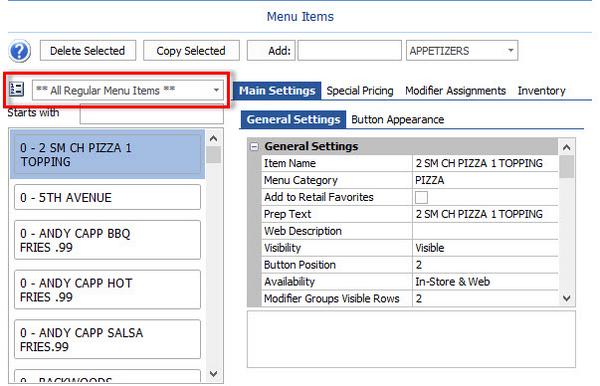Screen dimensions: 600x386
Task: Select 0 - ANDY CAPP BBQ FRIES .99
Action: click(x=108, y=240)
